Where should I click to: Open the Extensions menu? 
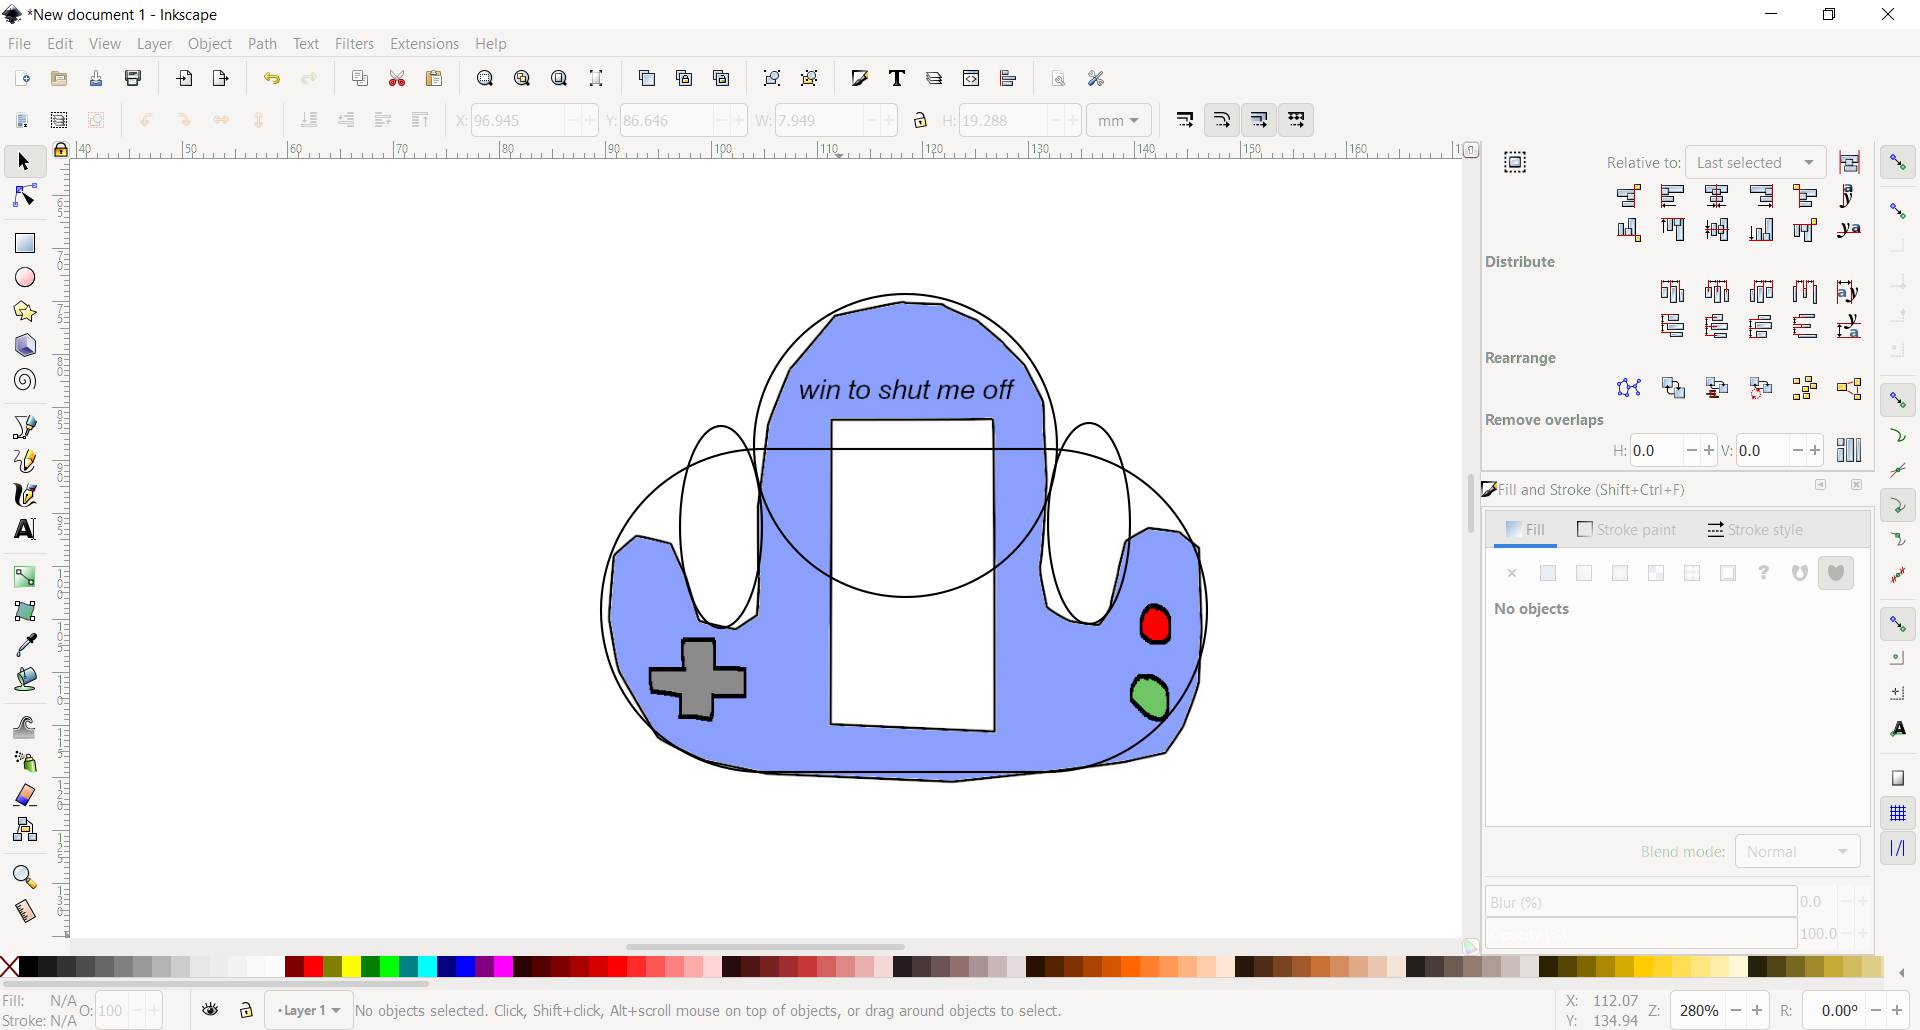[424, 44]
